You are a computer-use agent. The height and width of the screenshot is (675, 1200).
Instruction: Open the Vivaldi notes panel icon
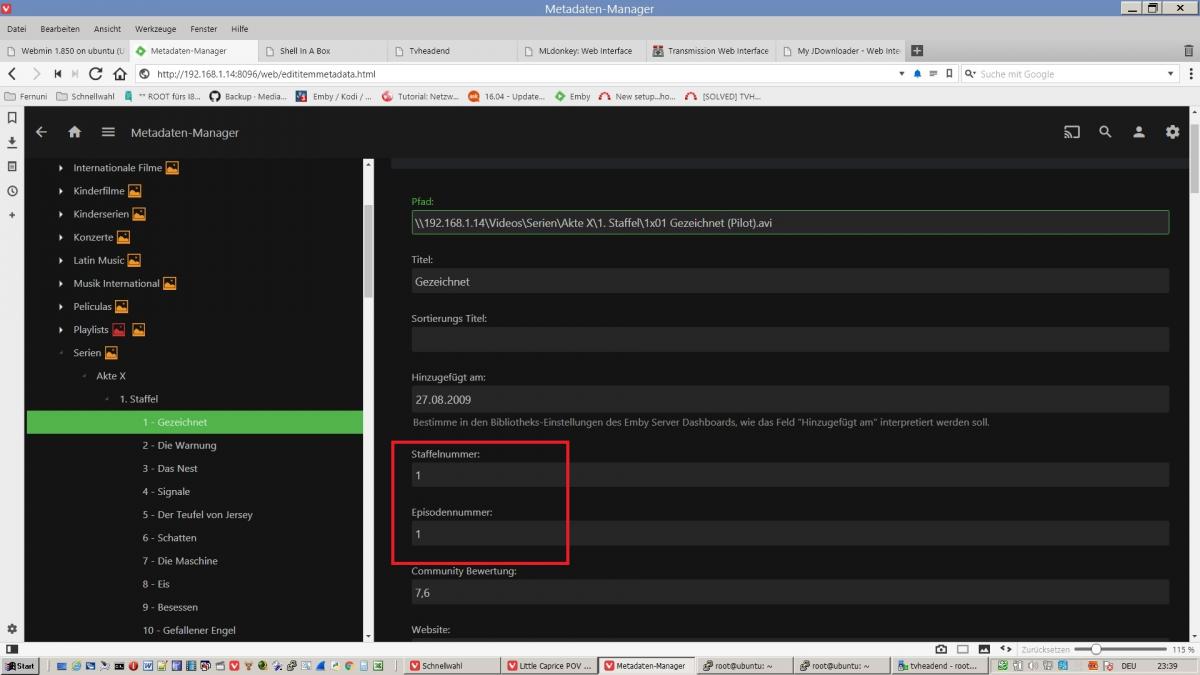click(x=12, y=166)
